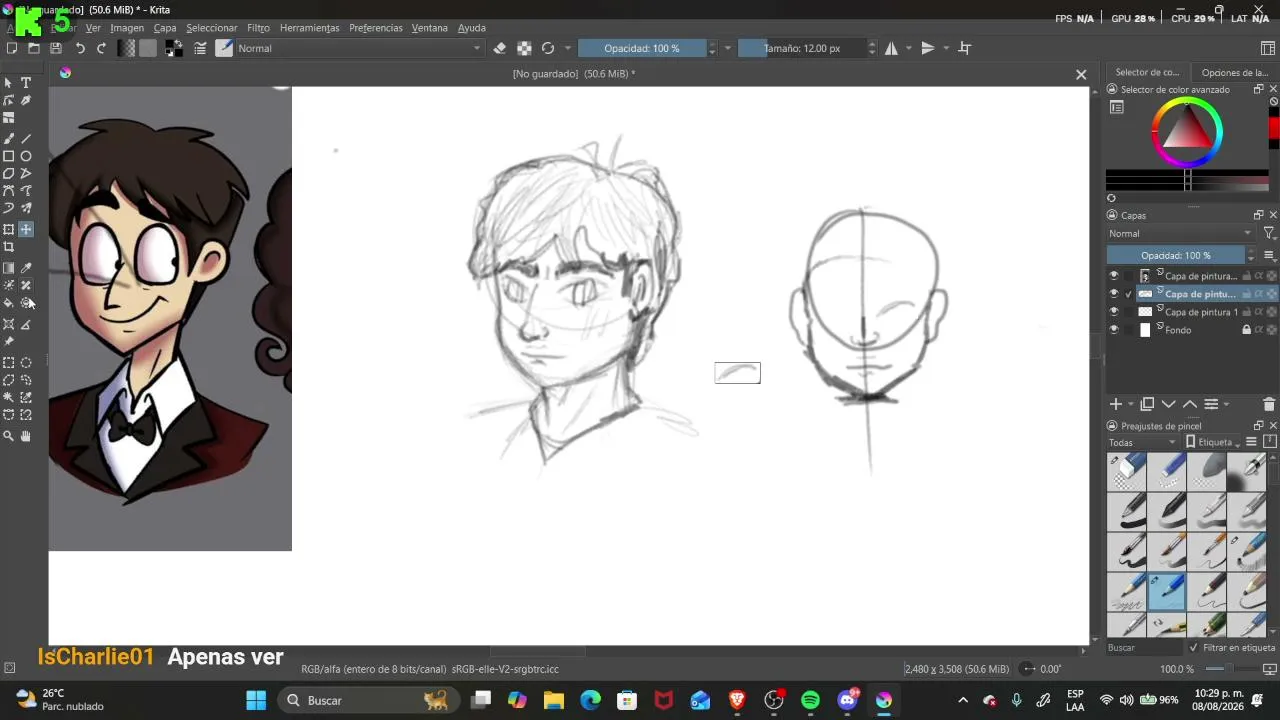Toggle the Fondo layer lock
This screenshot has height=720, width=1280.
pyautogui.click(x=1246, y=330)
